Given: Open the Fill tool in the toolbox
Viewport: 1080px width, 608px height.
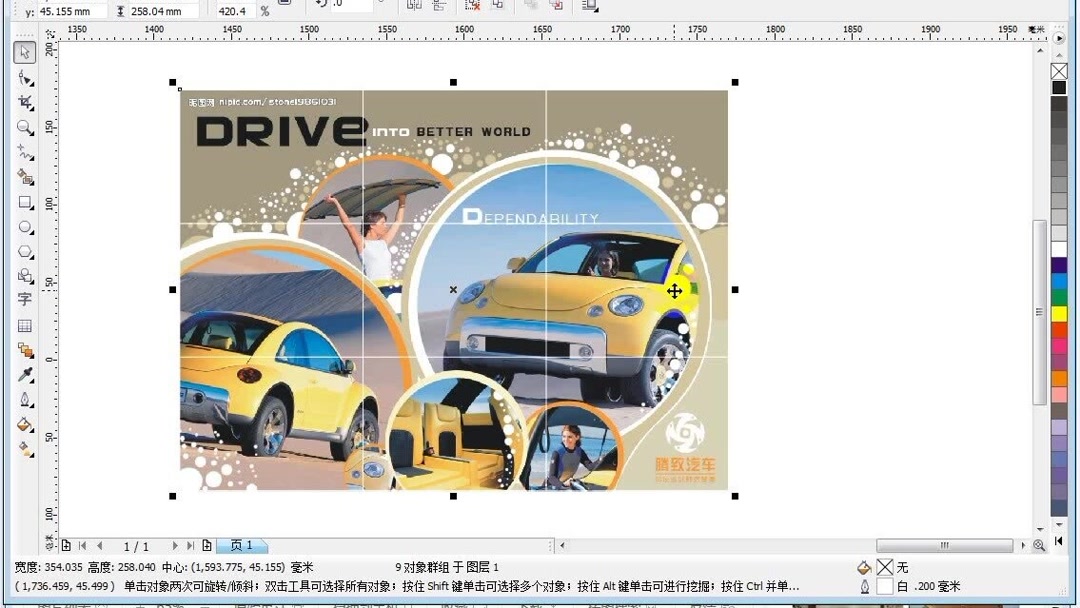Looking at the screenshot, I should pos(24,424).
